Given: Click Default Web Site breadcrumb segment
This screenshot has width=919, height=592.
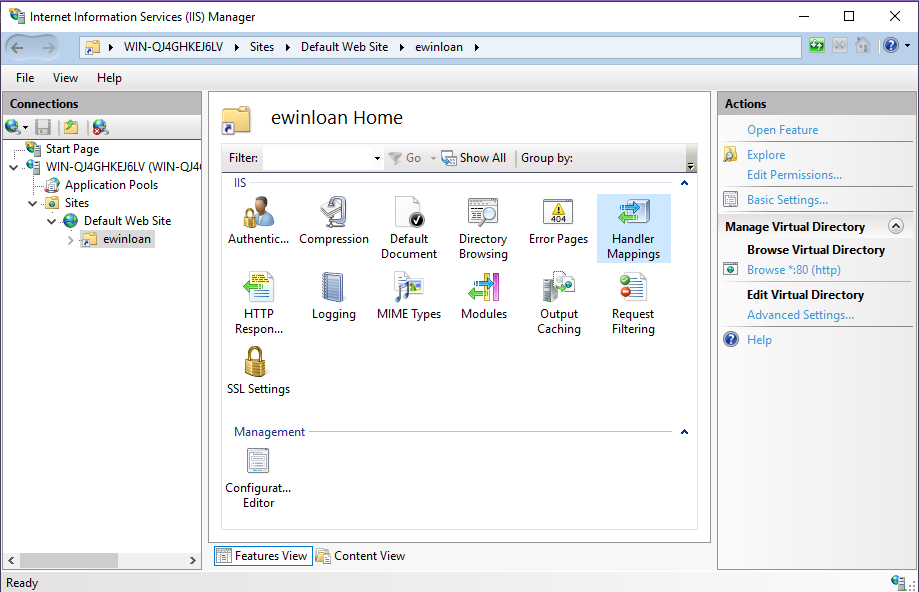Looking at the screenshot, I should 345,47.
